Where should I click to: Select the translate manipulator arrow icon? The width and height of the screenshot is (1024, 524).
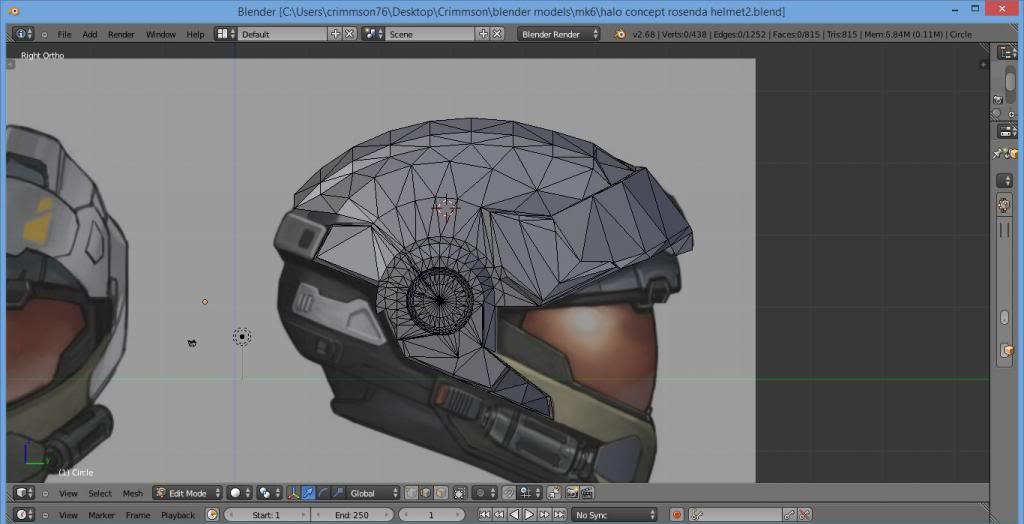(309, 493)
